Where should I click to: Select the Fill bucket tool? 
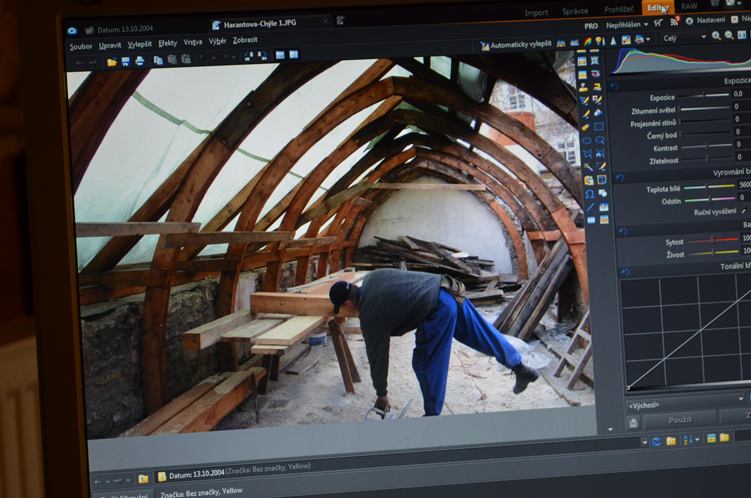point(598,113)
